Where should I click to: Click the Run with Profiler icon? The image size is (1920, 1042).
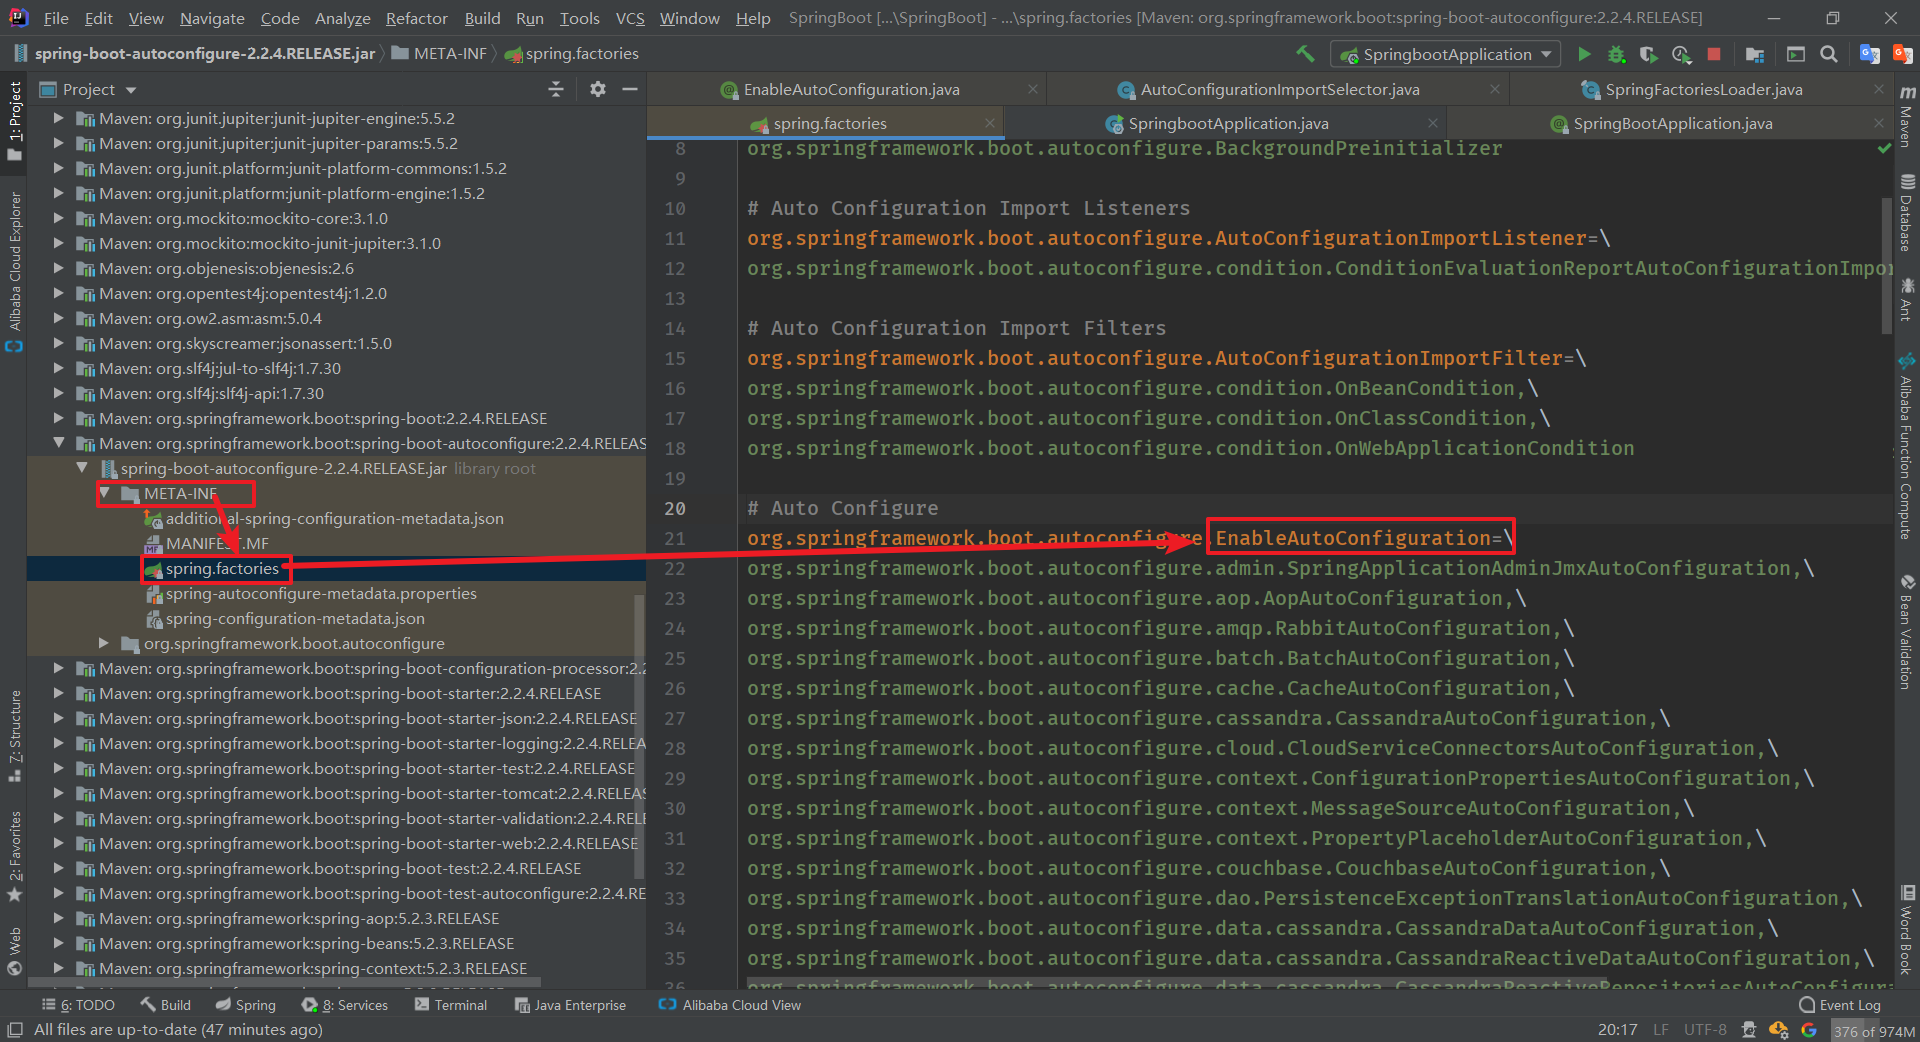[1682, 54]
